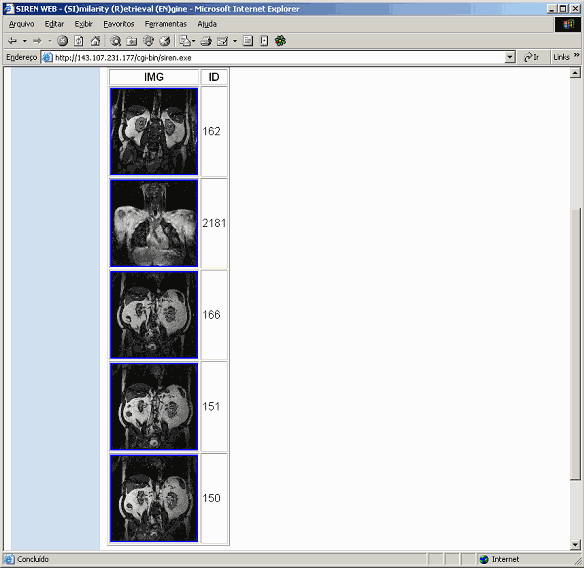The height and width of the screenshot is (568, 584).
Task: Click the Back arrow toolbar button
Action: [x=13, y=41]
